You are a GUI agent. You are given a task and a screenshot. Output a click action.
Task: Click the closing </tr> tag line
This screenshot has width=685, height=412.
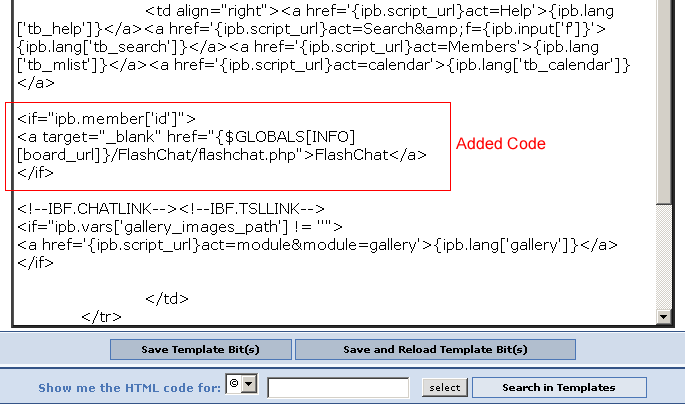(x=101, y=317)
